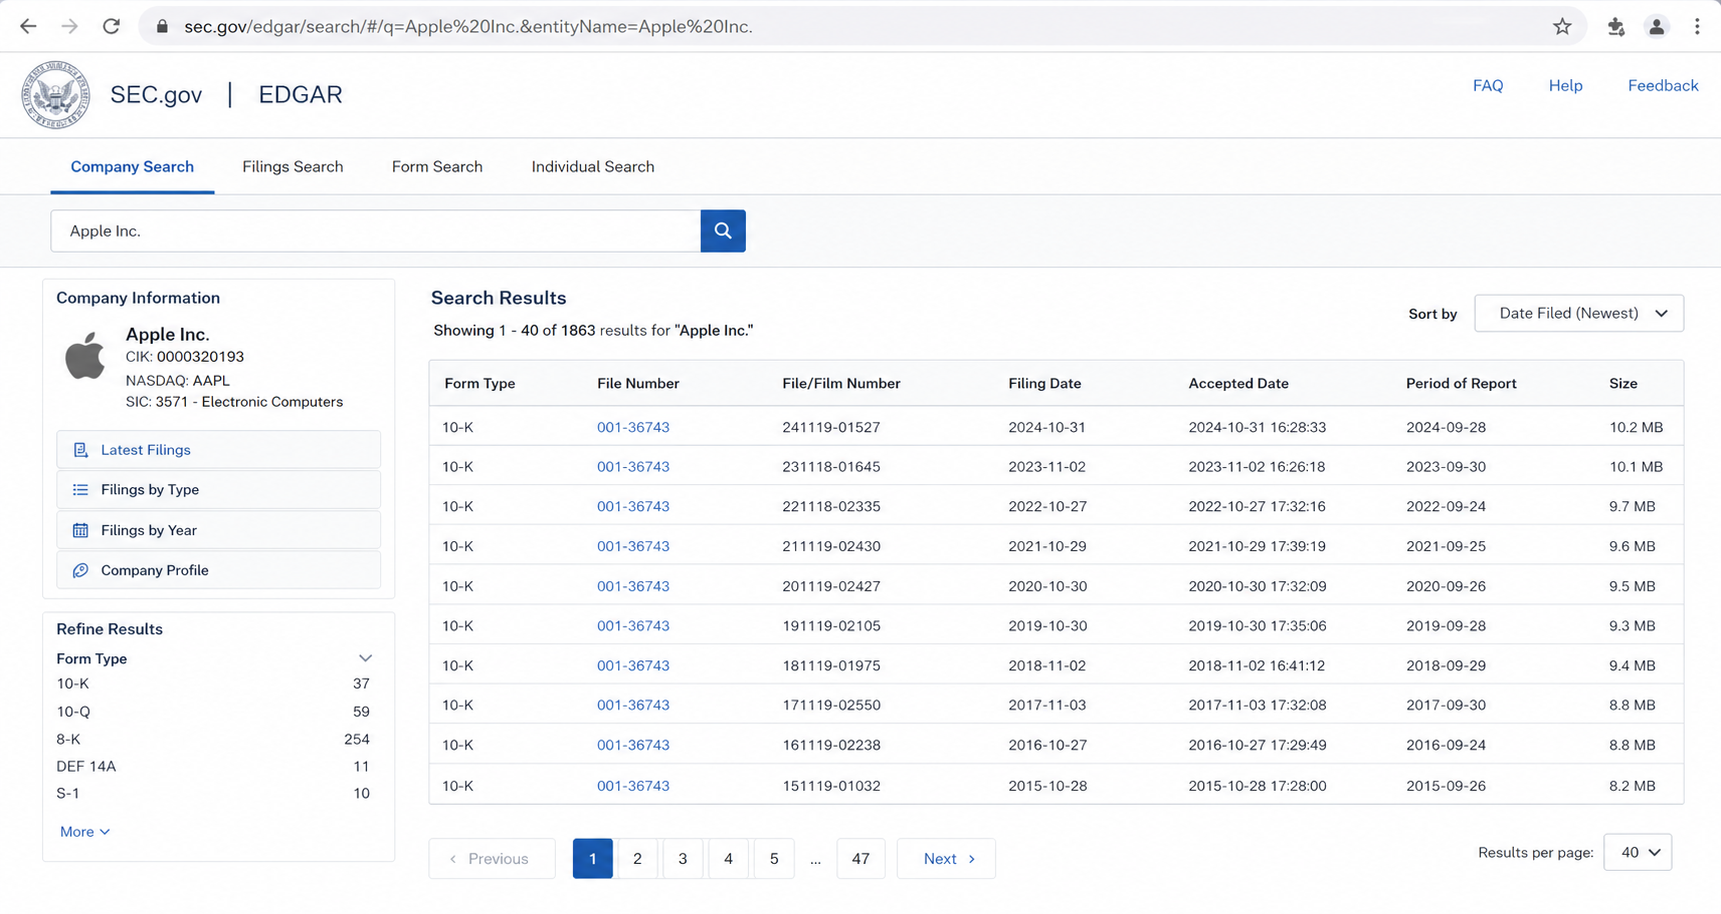The image size is (1721, 914).
Task: Open the browser extensions icon
Action: pyautogui.click(x=1616, y=27)
